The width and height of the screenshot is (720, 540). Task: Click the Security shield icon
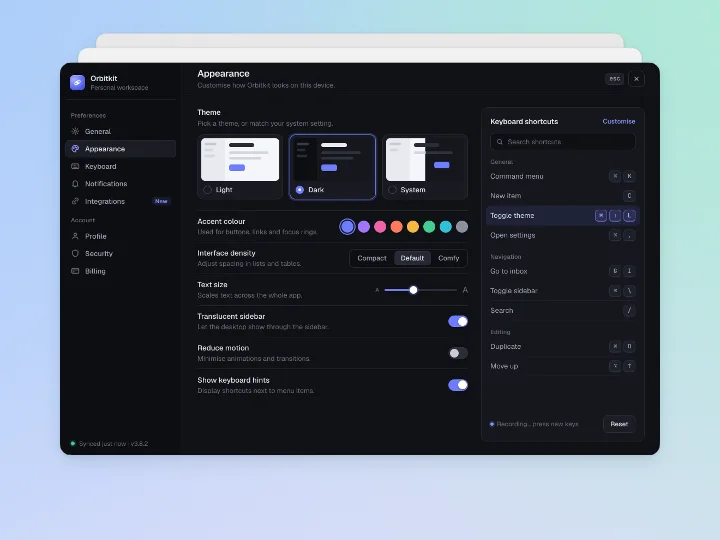pos(75,253)
